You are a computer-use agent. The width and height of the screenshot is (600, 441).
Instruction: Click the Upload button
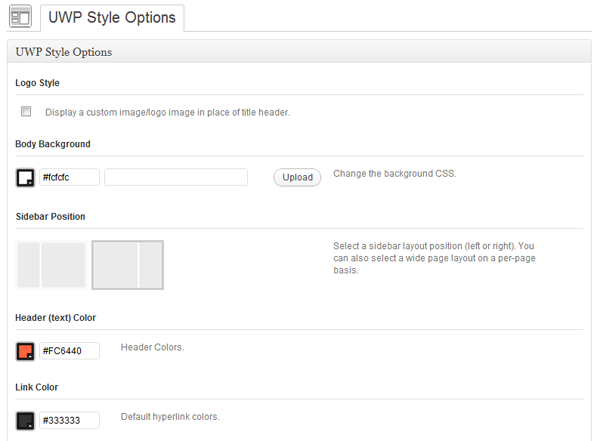(x=297, y=177)
